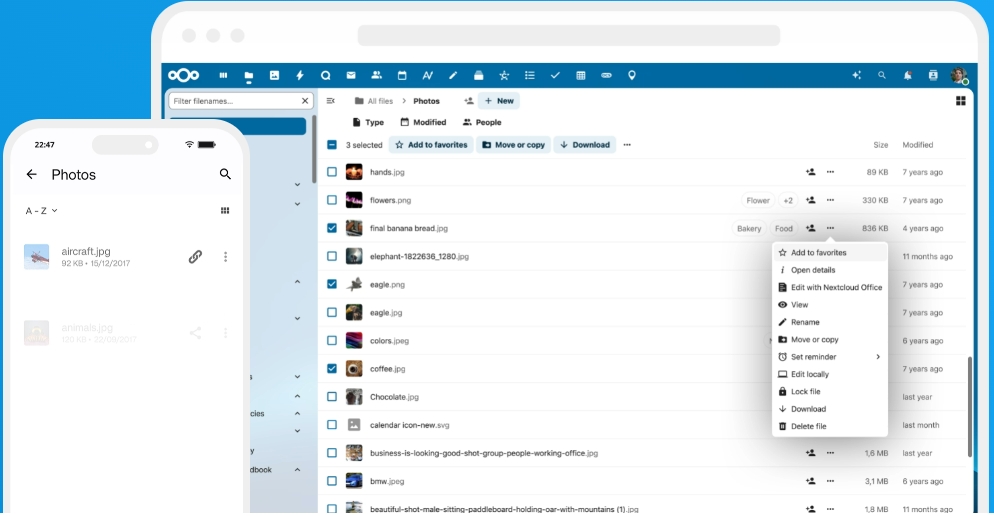Open user avatar account menu
The height and width of the screenshot is (516, 994).
click(958, 75)
